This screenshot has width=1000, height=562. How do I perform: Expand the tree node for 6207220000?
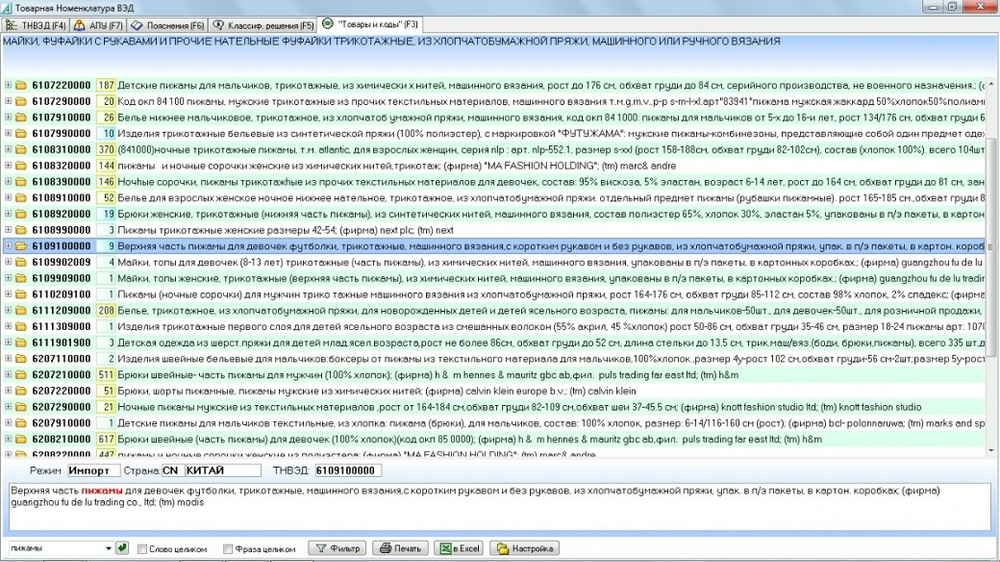pyautogui.click(x=8, y=391)
